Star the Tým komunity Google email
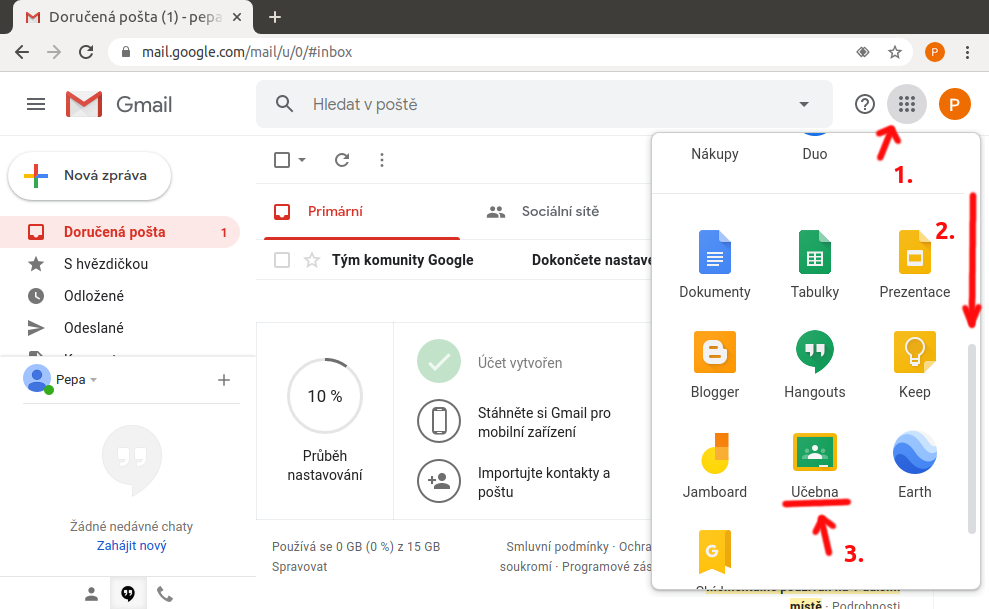 [x=312, y=260]
